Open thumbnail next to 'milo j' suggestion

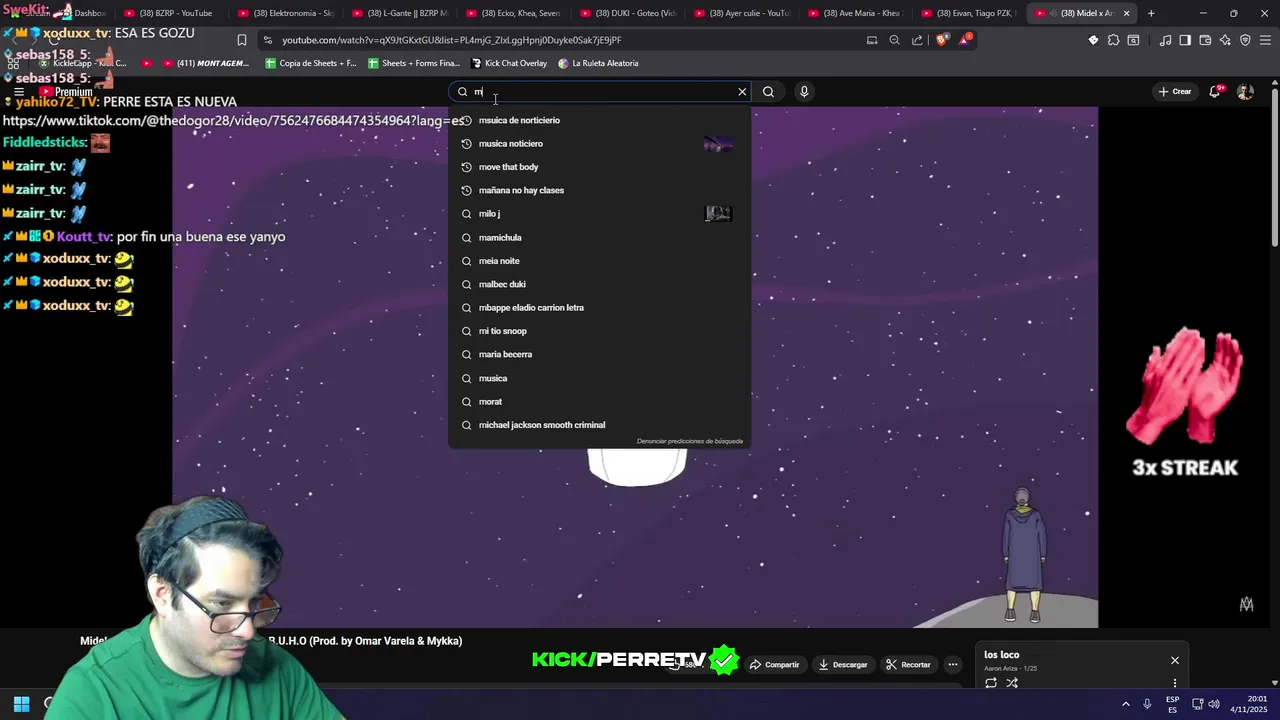click(x=718, y=213)
